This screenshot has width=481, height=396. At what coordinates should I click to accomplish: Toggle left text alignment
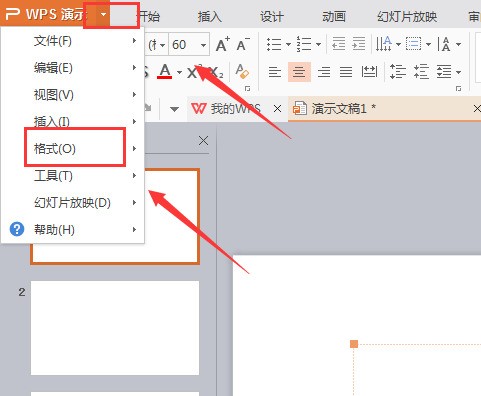click(275, 72)
